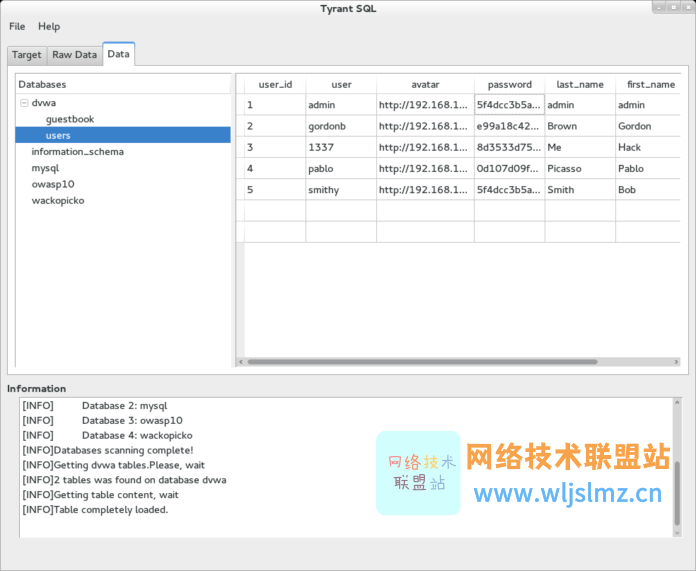Viewport: 696px width, 571px height.
Task: Select password hash 8d3533d75... cell
Action: click(510, 147)
